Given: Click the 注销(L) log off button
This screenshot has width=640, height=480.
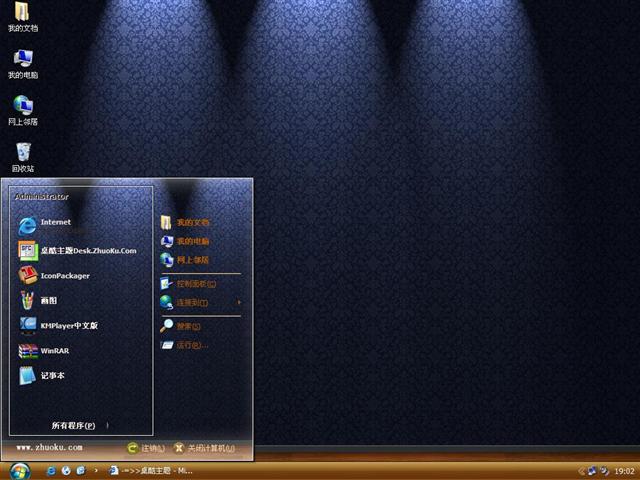Looking at the screenshot, I should tap(146, 448).
